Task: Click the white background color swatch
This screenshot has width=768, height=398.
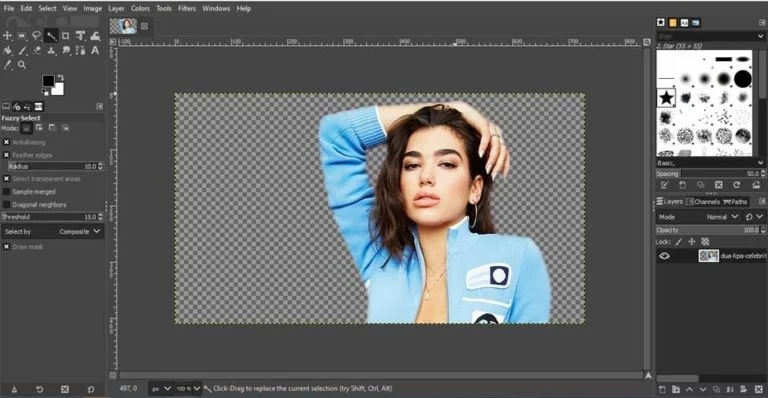Action: click(x=59, y=90)
